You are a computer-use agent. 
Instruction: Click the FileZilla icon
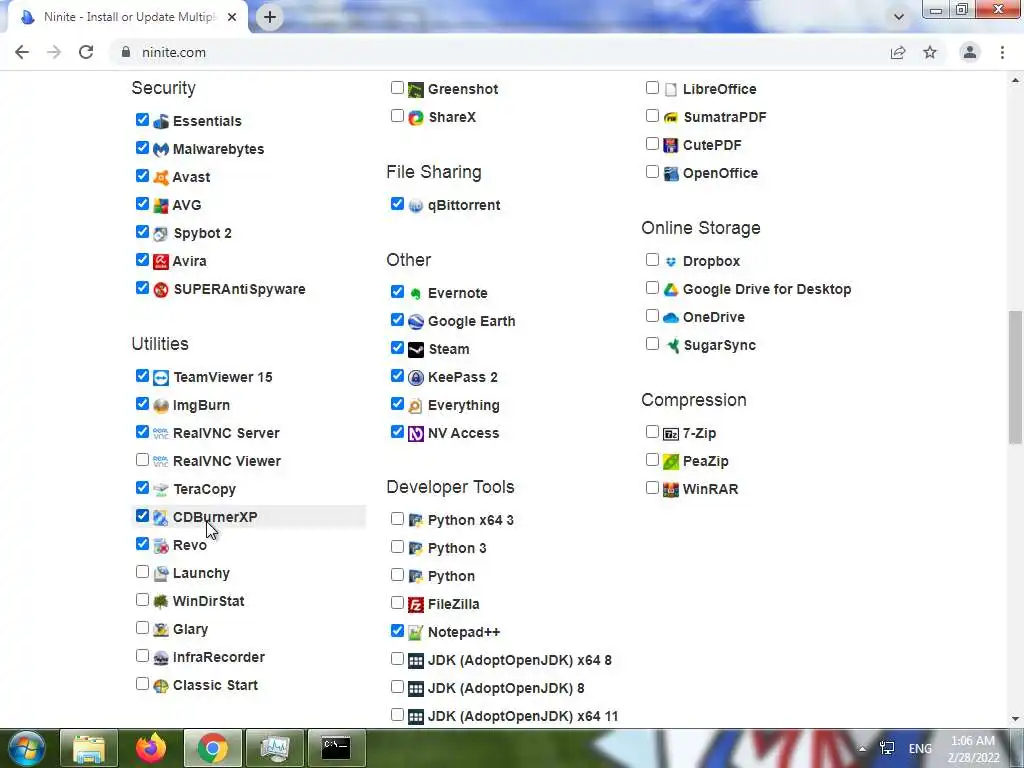[x=416, y=605]
